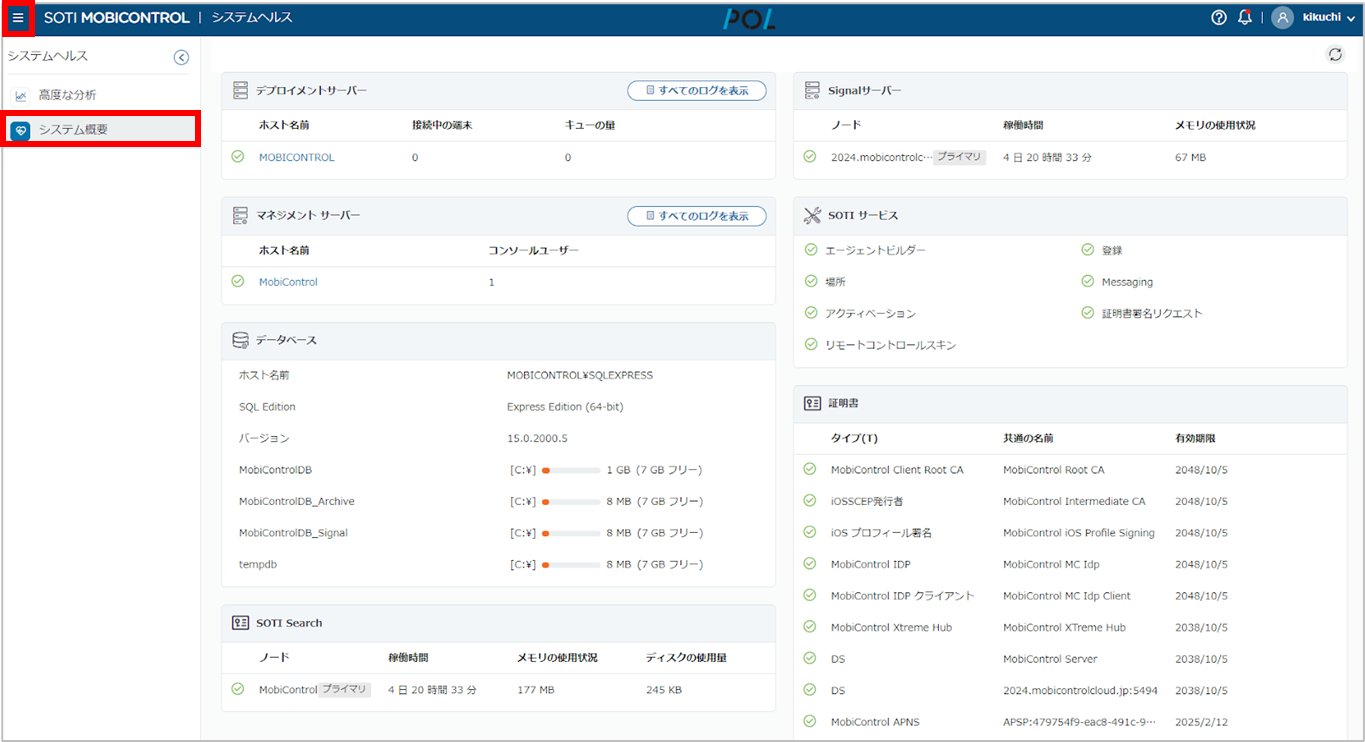Click the 177 MB memory usage value

pyautogui.click(x=535, y=690)
